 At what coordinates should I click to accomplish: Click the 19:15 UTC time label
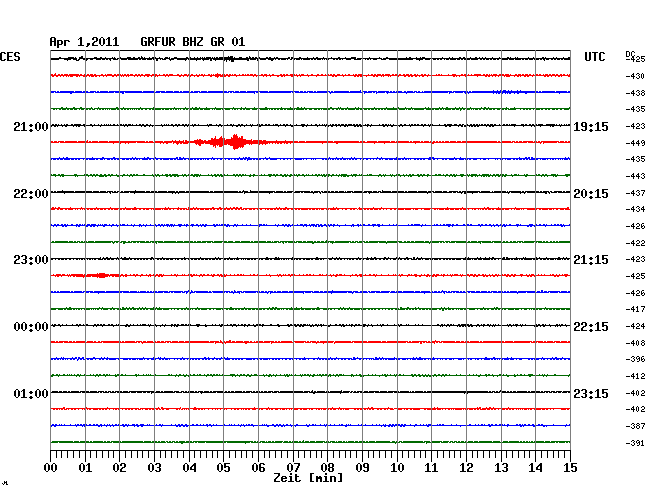tap(591, 126)
